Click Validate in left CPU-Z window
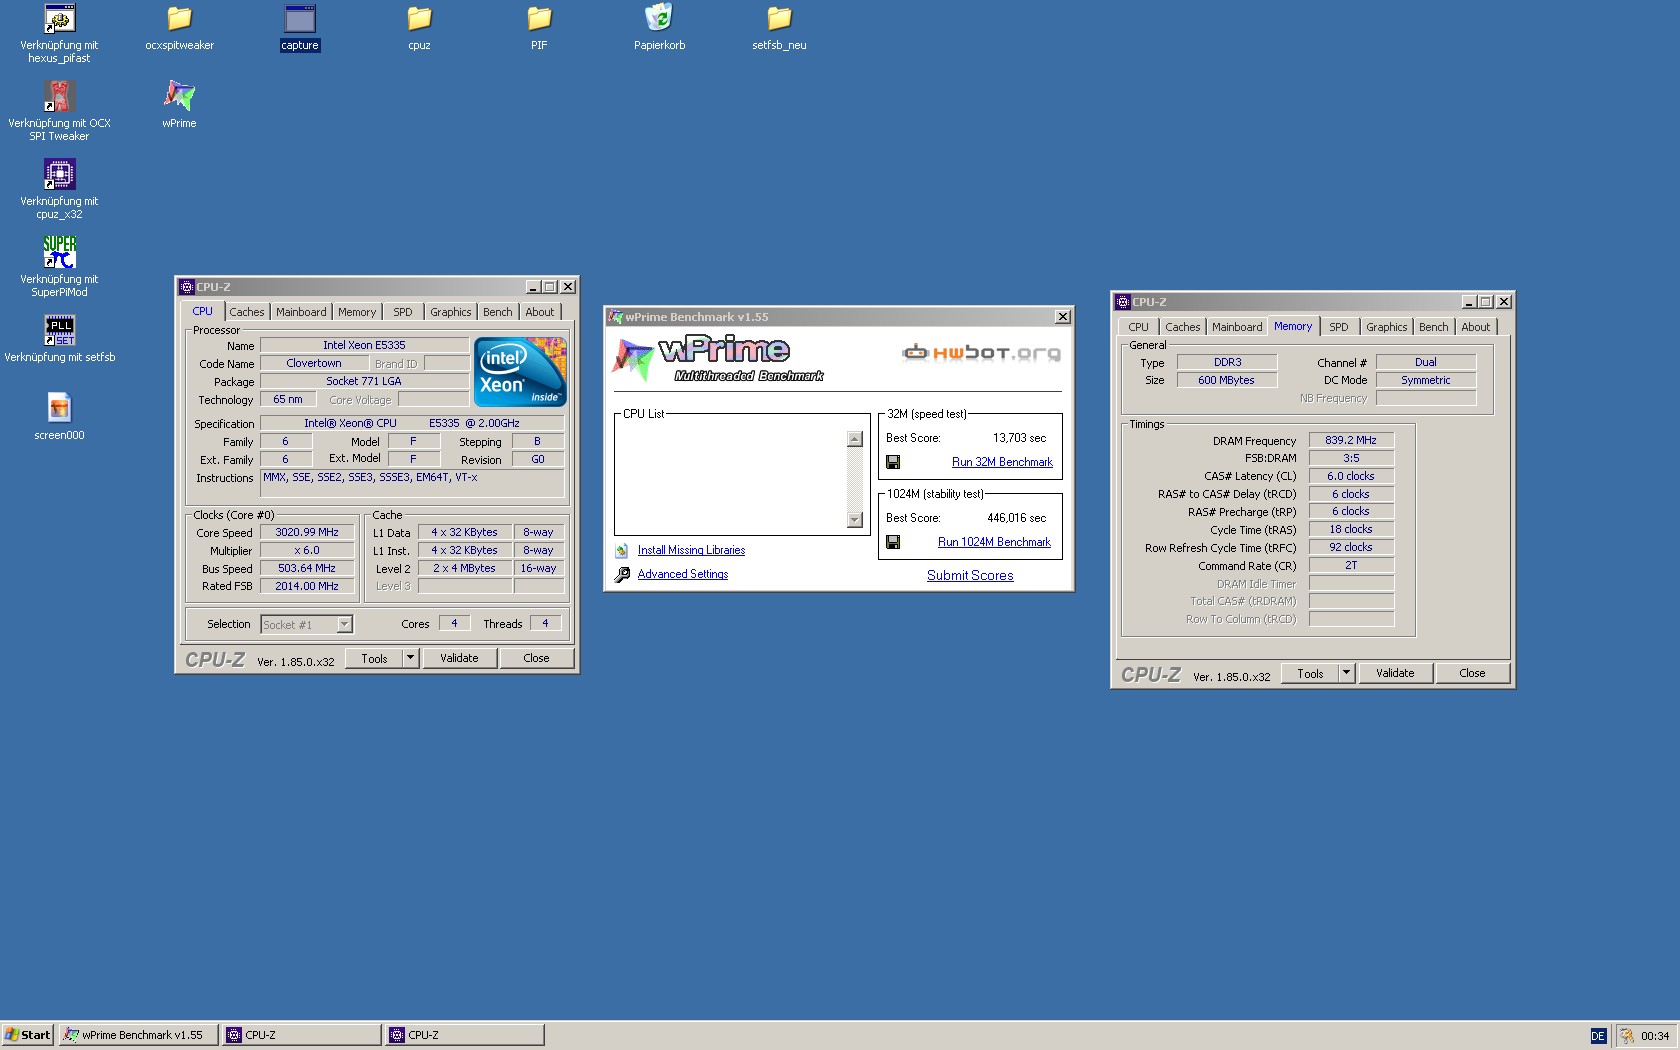 point(459,658)
